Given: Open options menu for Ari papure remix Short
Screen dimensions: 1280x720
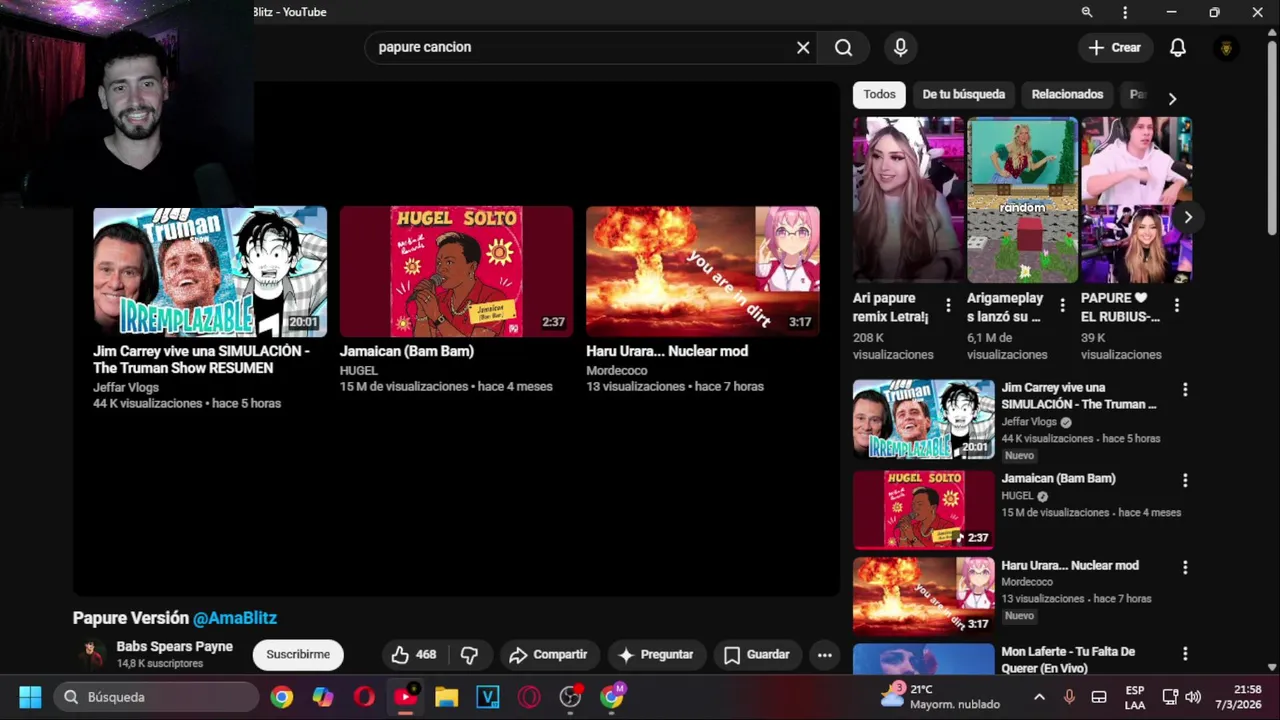Looking at the screenshot, I should click(x=948, y=304).
